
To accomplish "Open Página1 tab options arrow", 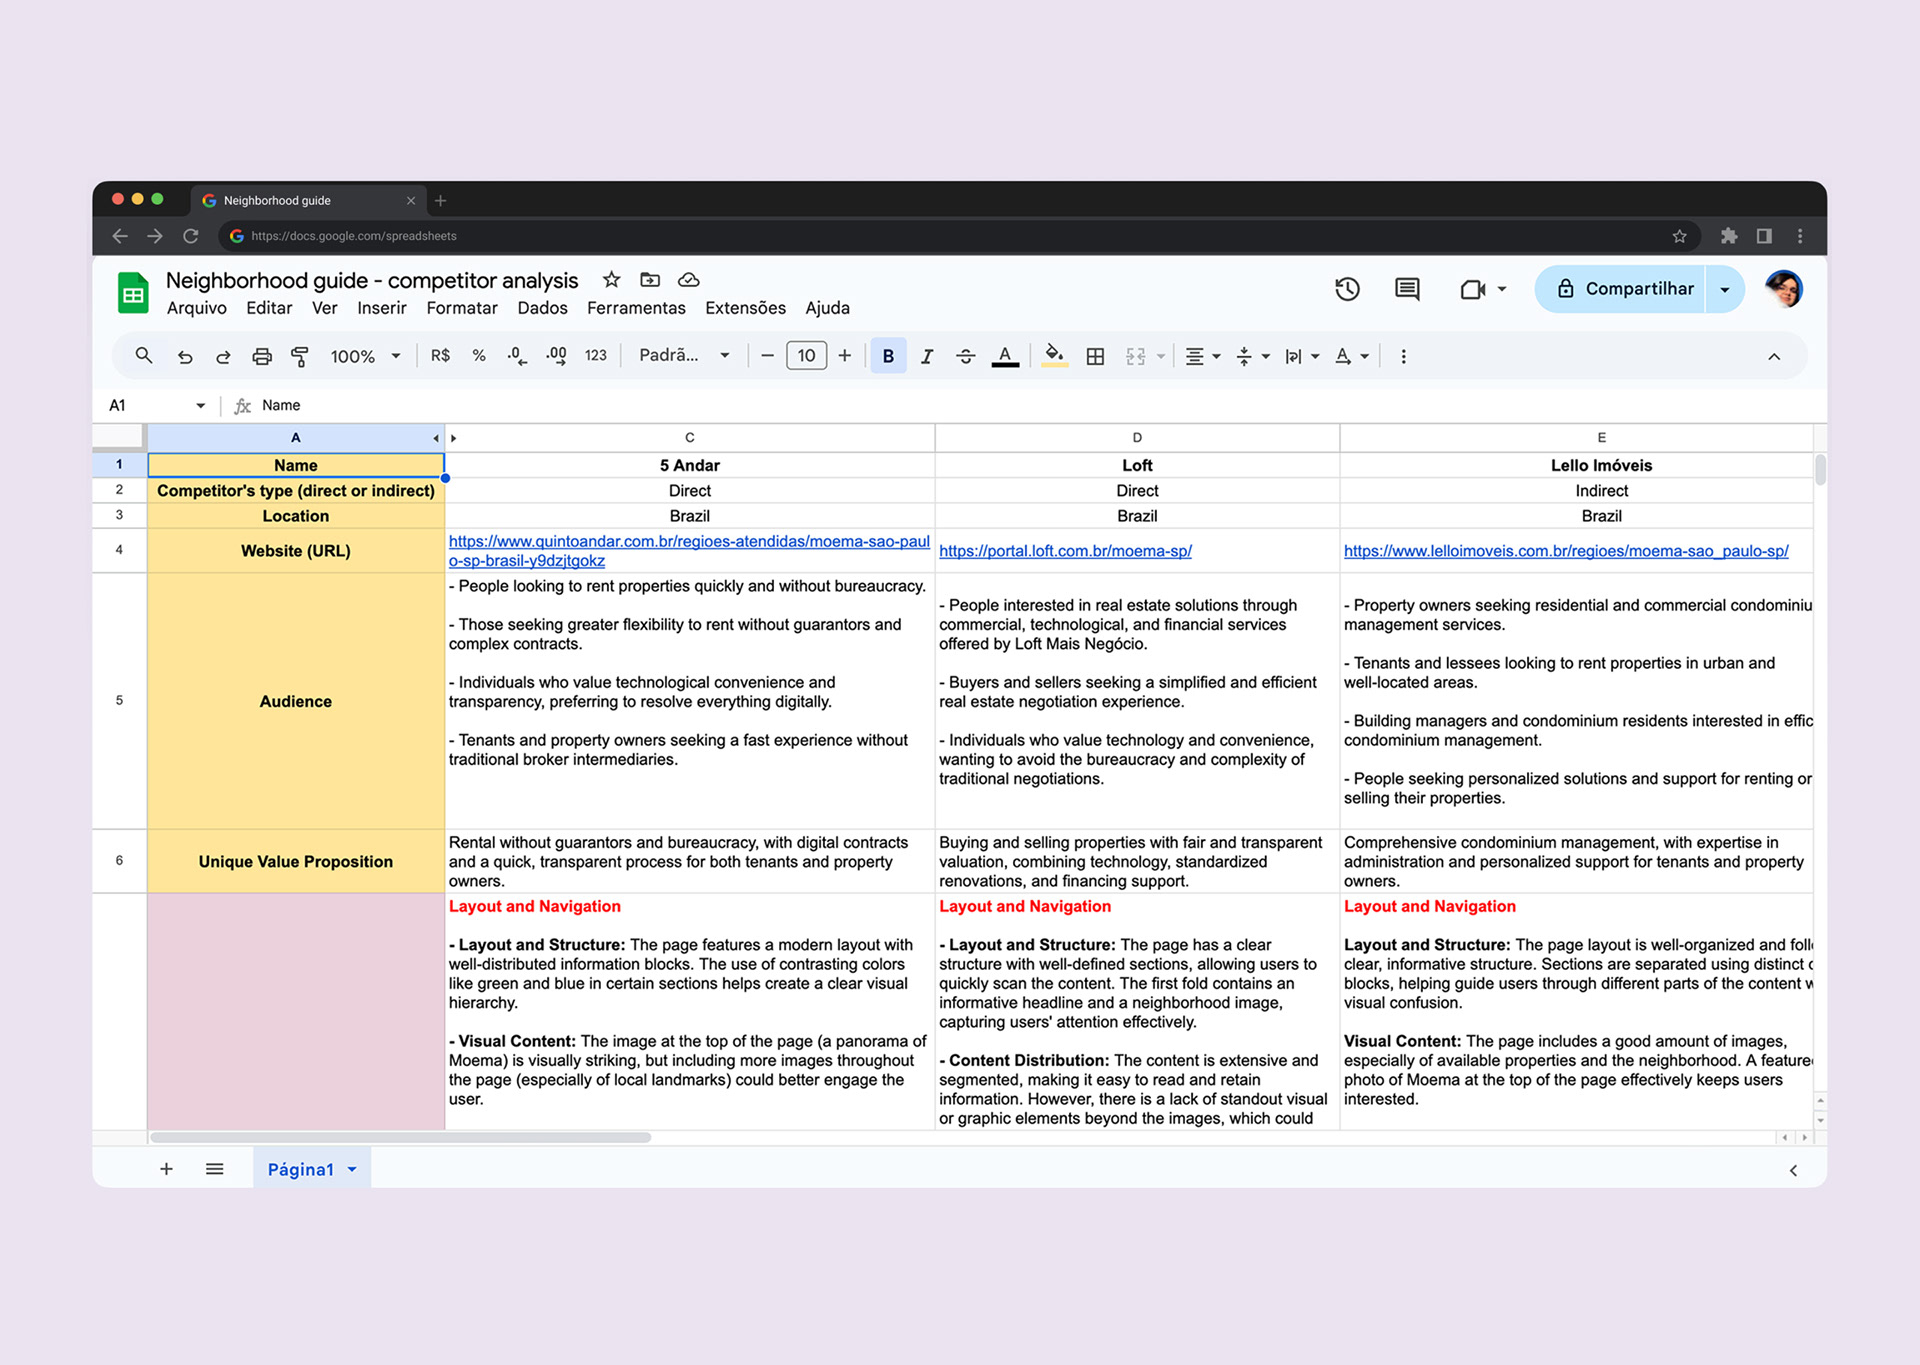I will pyautogui.click(x=352, y=1170).
